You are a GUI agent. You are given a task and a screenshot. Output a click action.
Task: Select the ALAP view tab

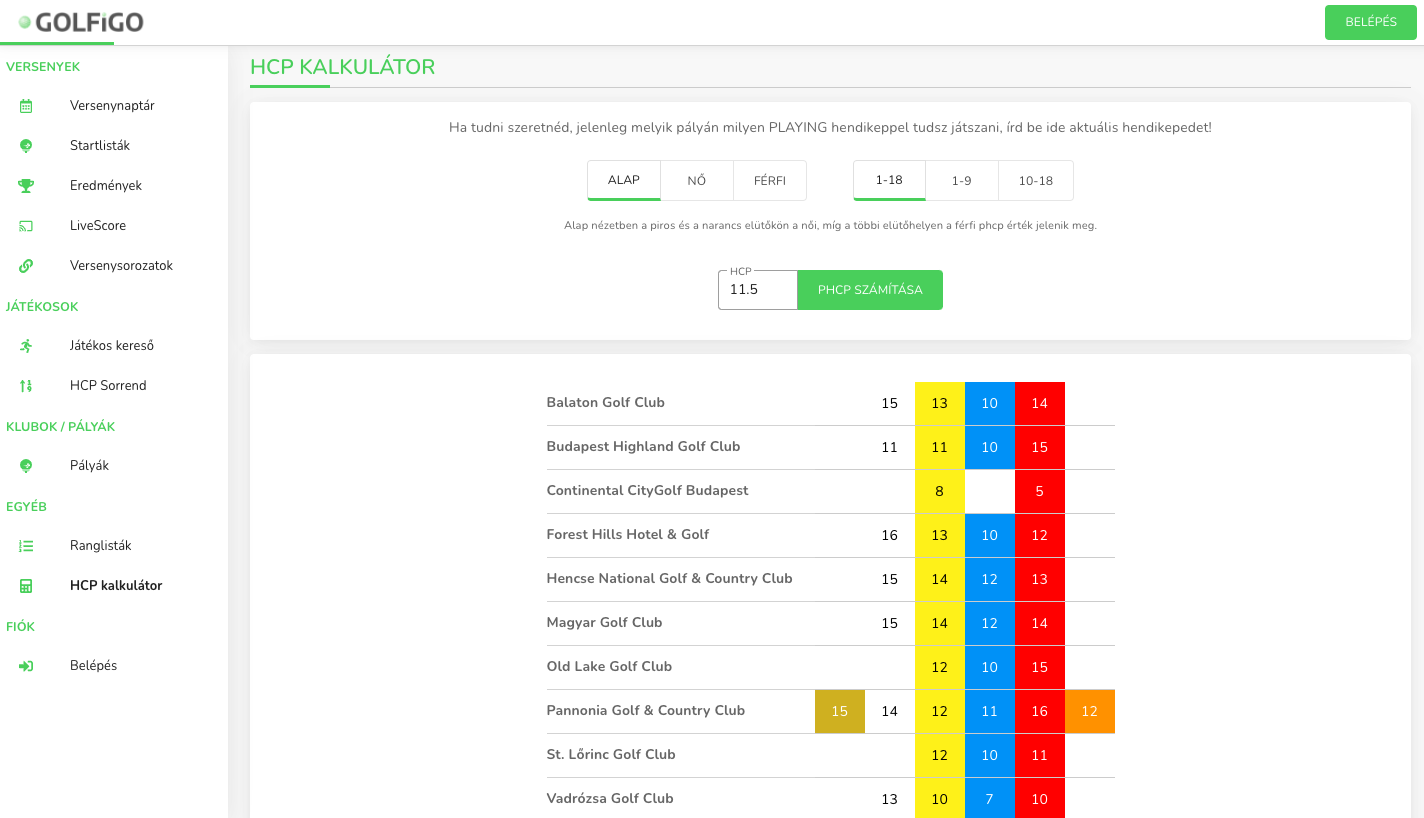[x=624, y=181]
